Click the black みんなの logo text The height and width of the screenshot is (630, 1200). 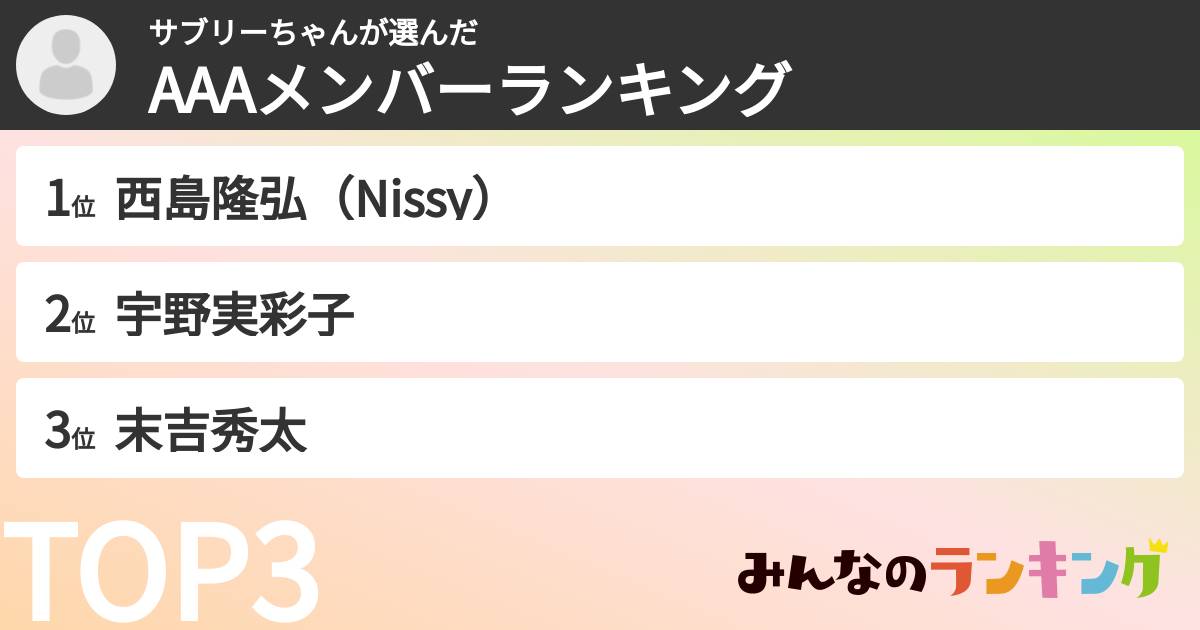tap(832, 574)
